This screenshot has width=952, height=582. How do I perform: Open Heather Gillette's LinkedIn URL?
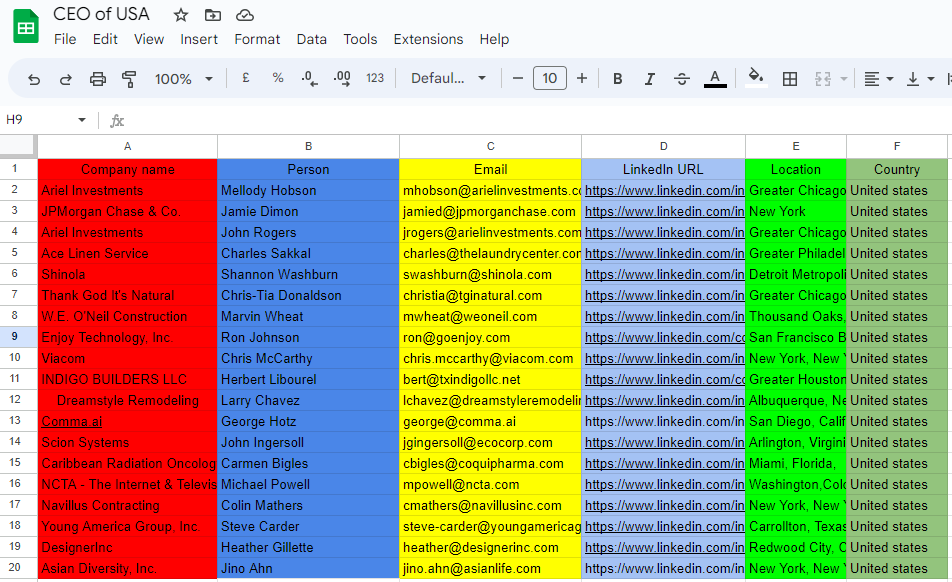tap(664, 547)
